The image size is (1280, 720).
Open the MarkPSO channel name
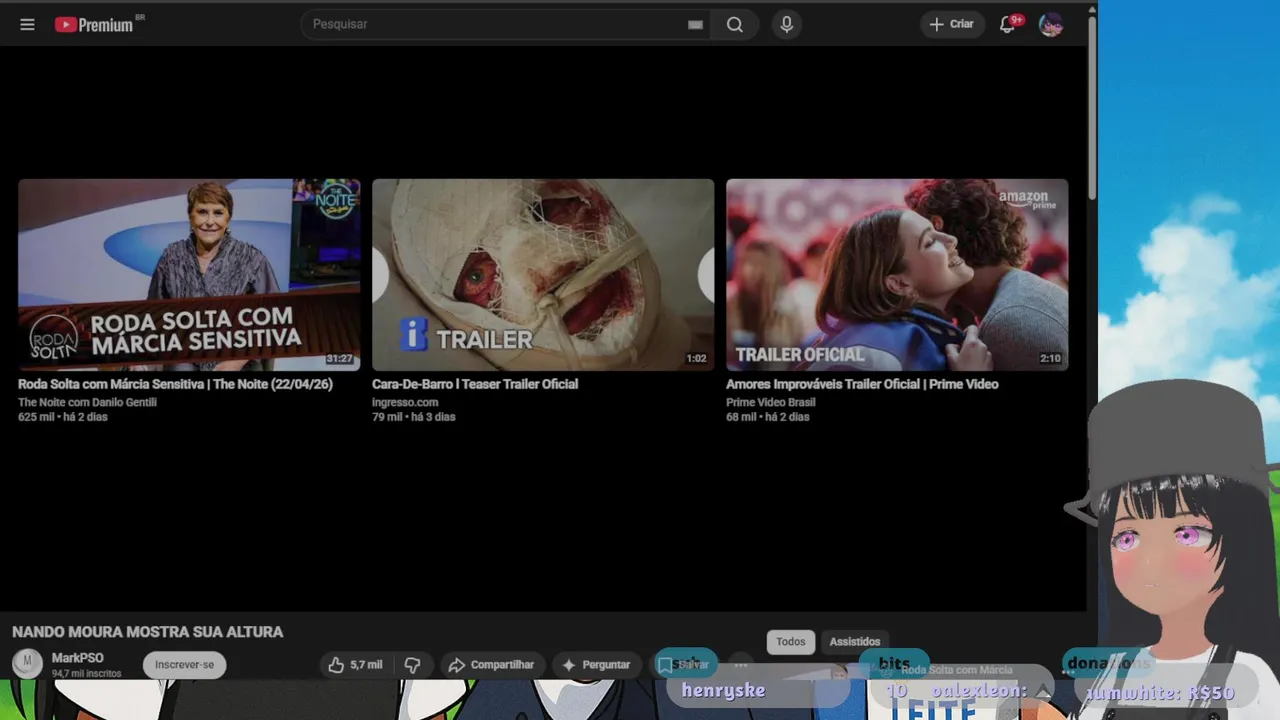[x=77, y=658]
